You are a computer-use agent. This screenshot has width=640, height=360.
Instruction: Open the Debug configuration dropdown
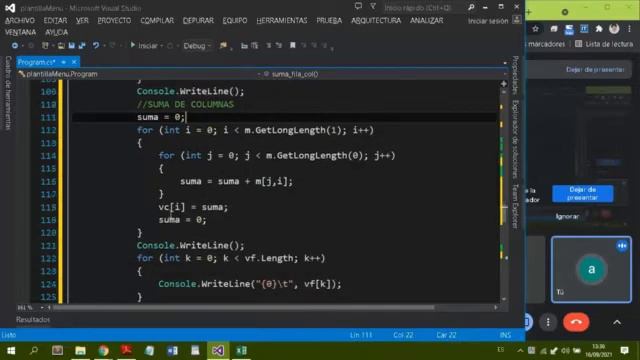tap(197, 46)
